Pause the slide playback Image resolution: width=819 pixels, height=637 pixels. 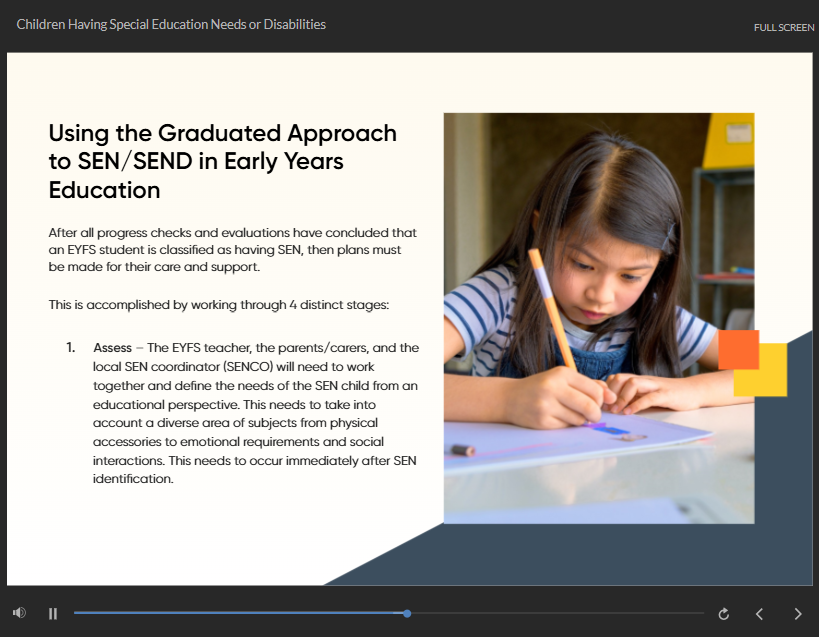click(53, 613)
